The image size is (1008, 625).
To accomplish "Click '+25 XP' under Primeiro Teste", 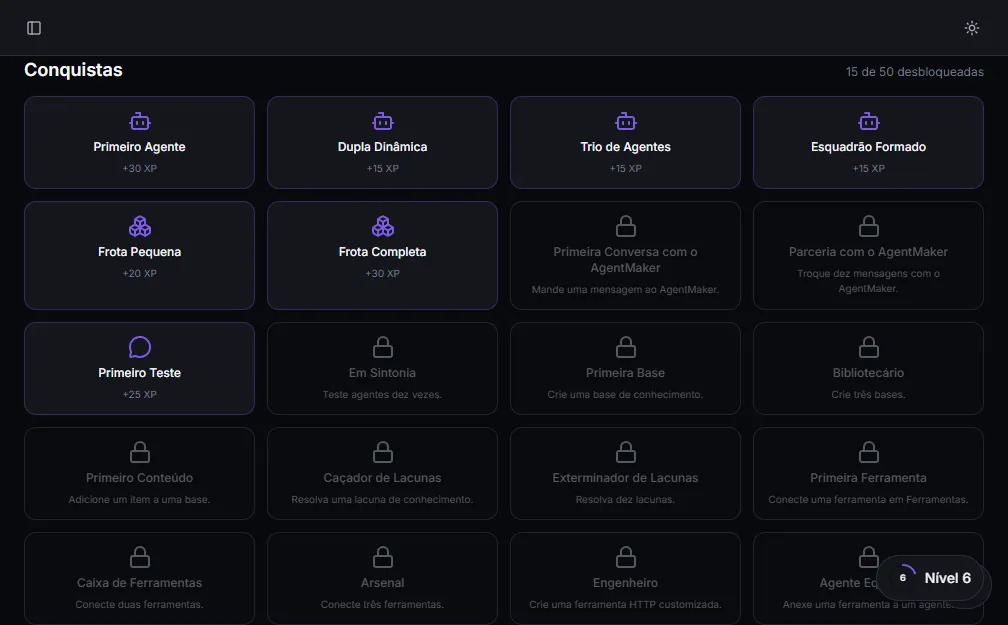I will tap(140, 394).
